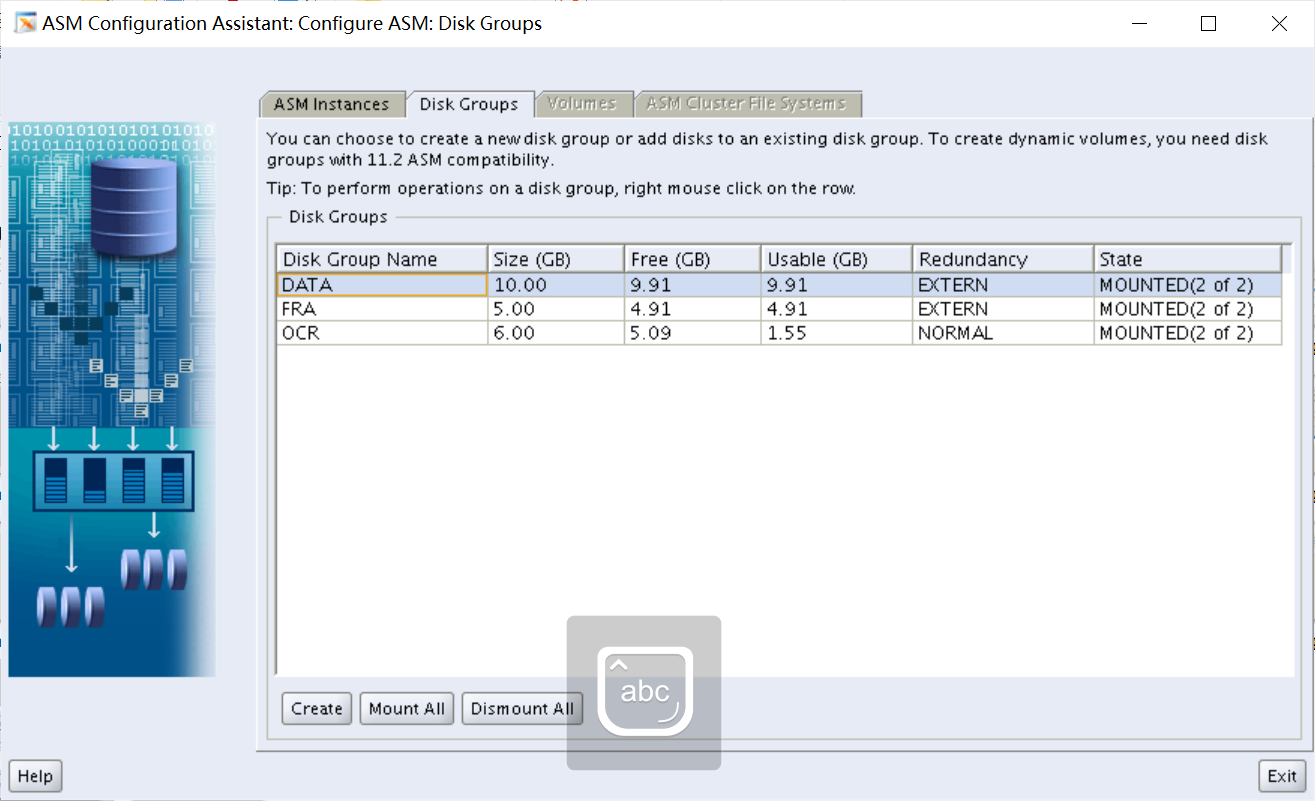This screenshot has height=801, width=1315.
Task: Click the Size (GB) column header
Action: click(x=556, y=259)
